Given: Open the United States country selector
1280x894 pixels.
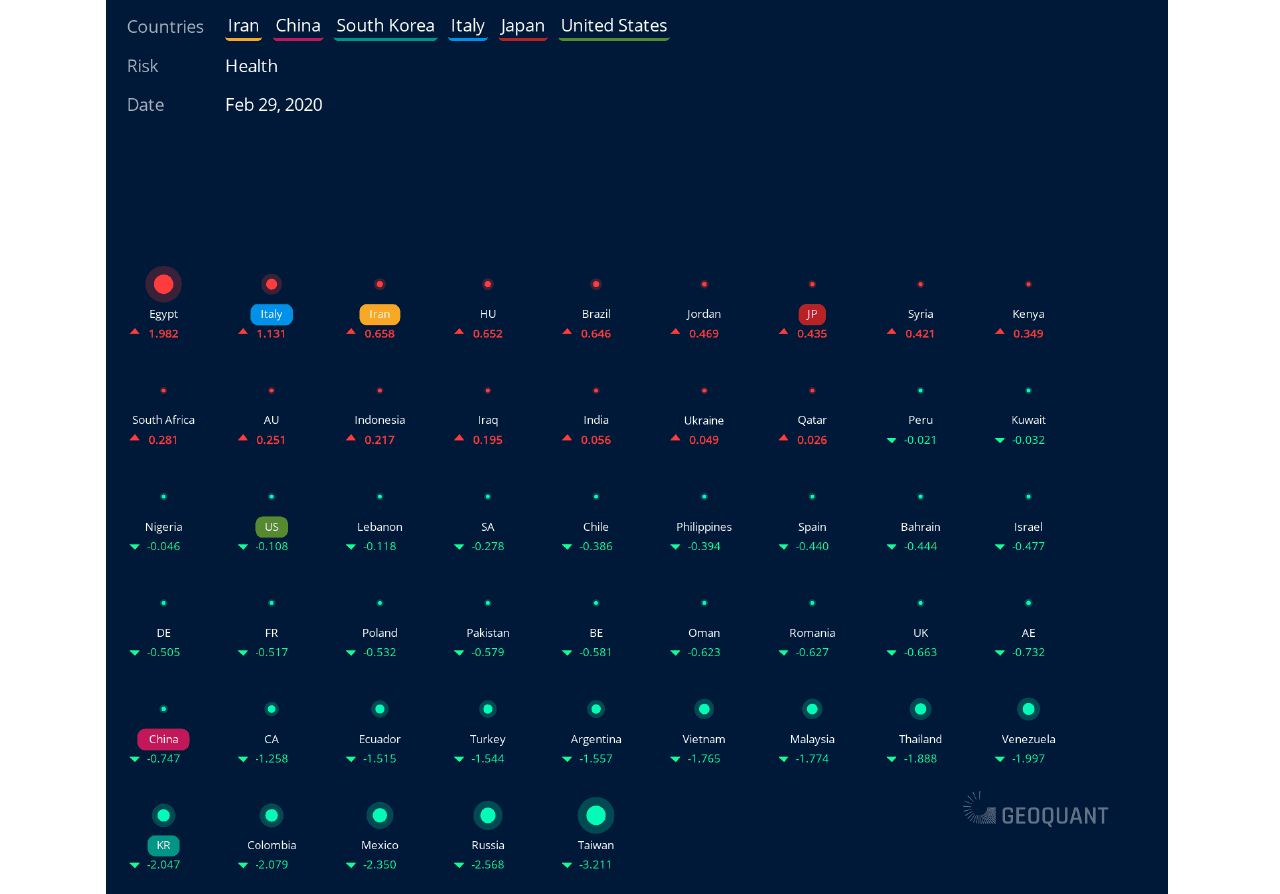Looking at the screenshot, I should [613, 26].
